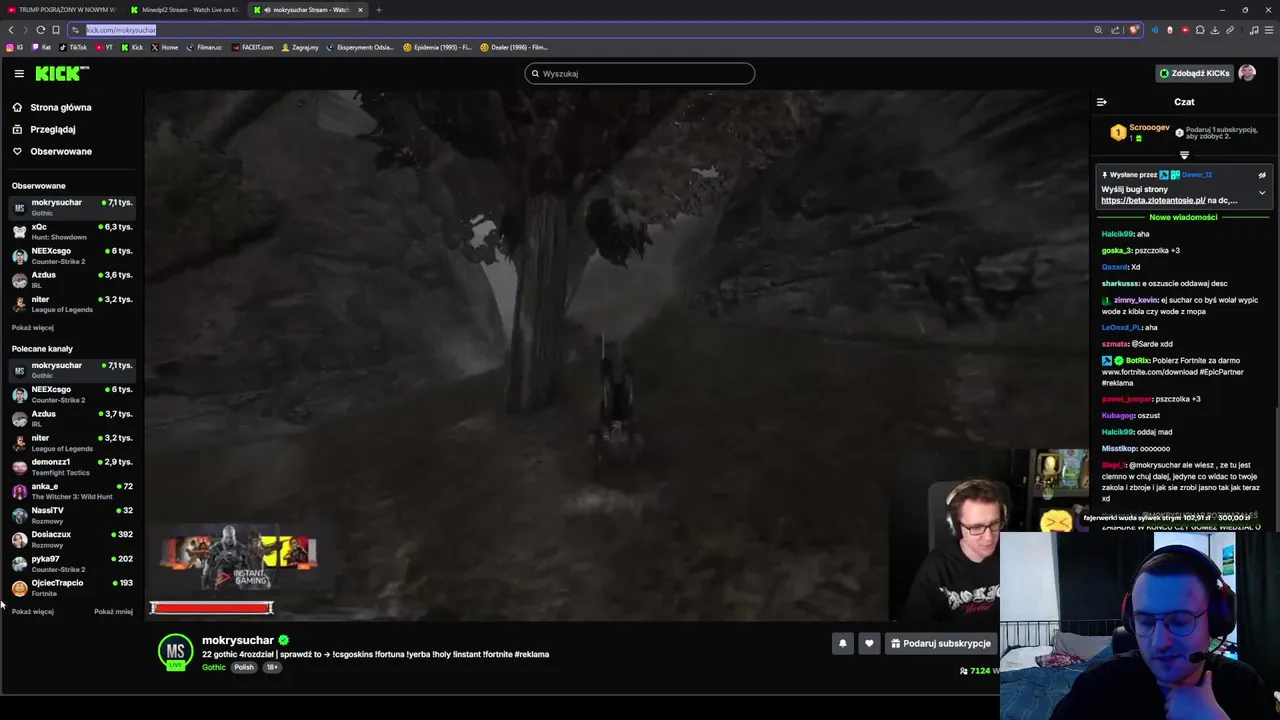Switch to Minedpl2 Stream tab

(x=187, y=10)
